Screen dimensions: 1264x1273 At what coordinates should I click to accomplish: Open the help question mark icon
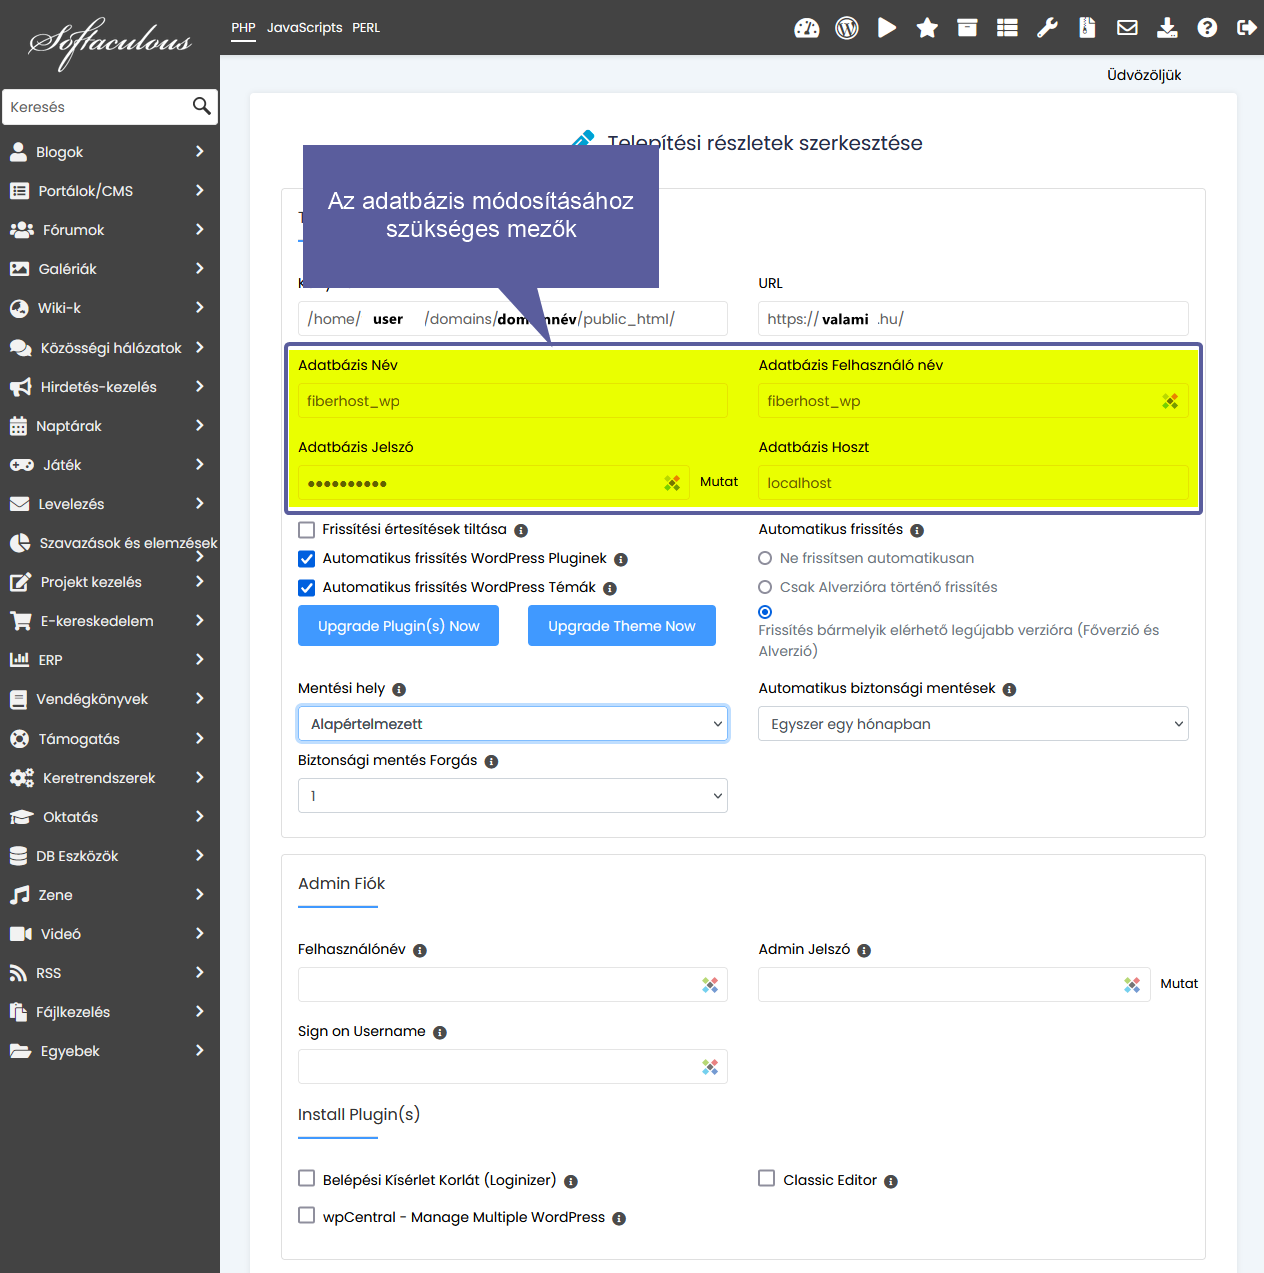(1207, 28)
